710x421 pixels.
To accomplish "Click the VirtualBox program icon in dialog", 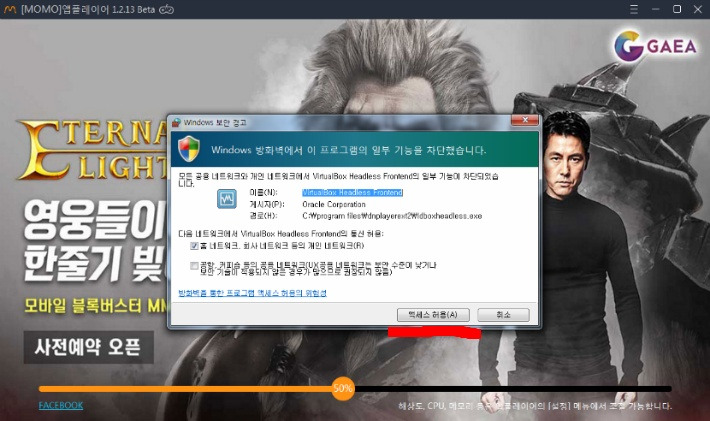I will click(226, 199).
